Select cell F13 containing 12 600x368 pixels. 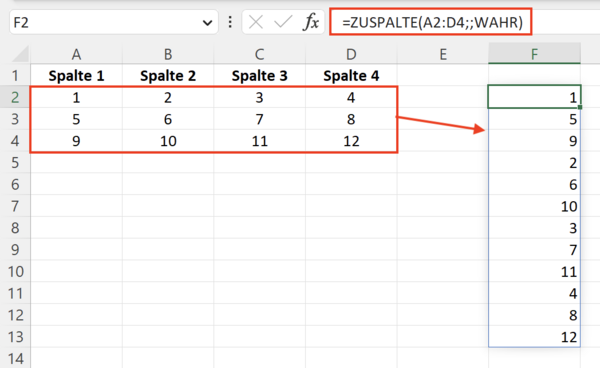point(534,337)
